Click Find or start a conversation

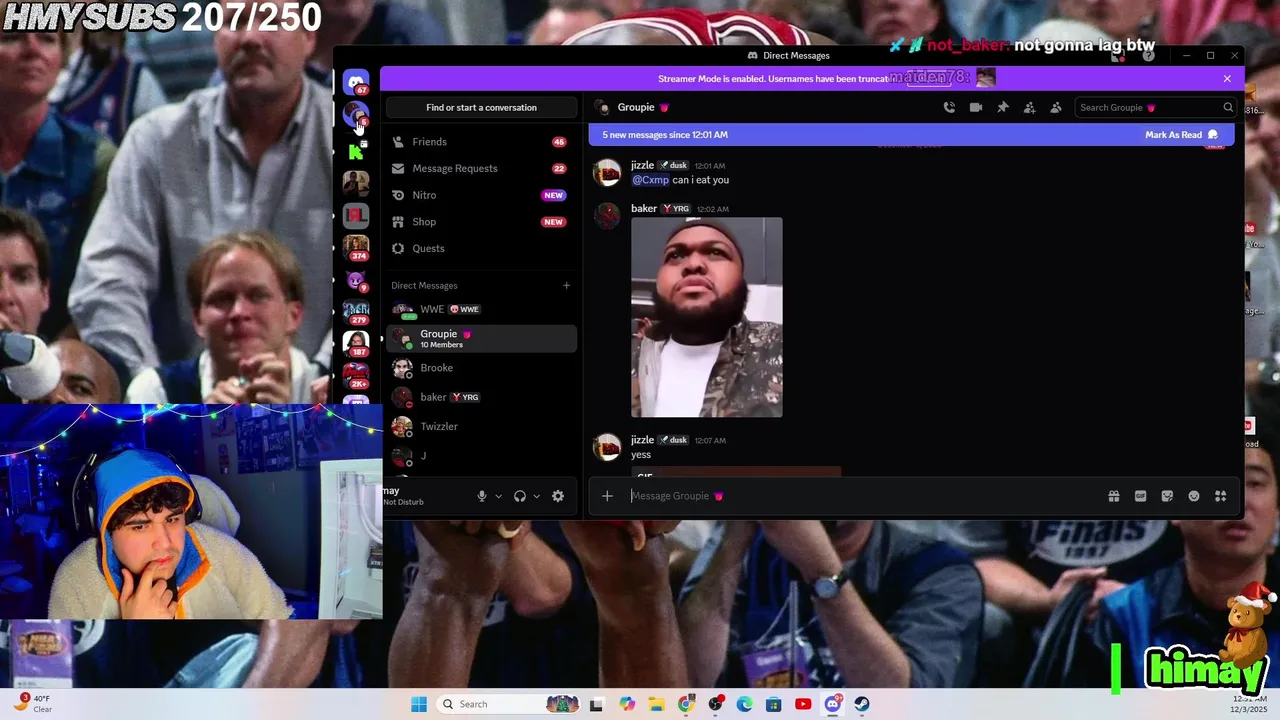click(x=481, y=107)
